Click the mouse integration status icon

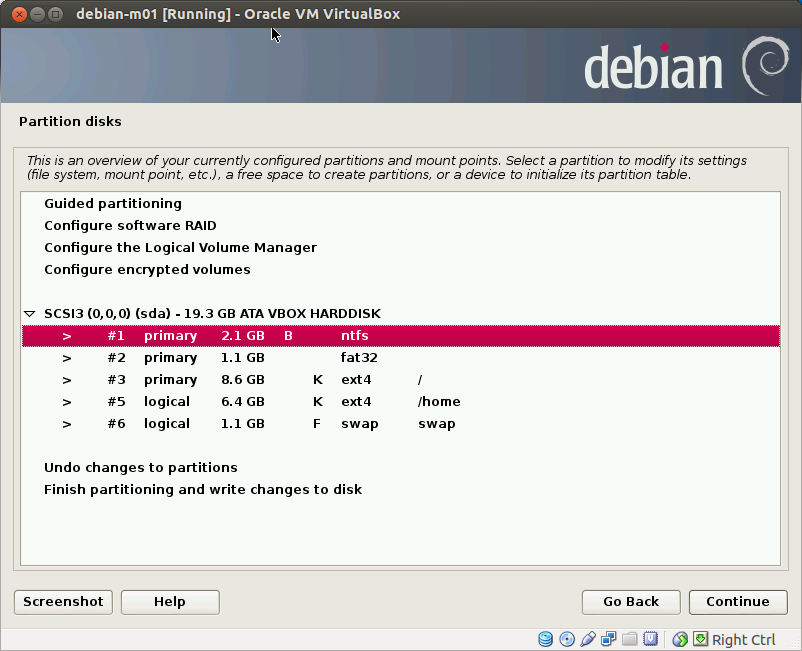(680, 639)
